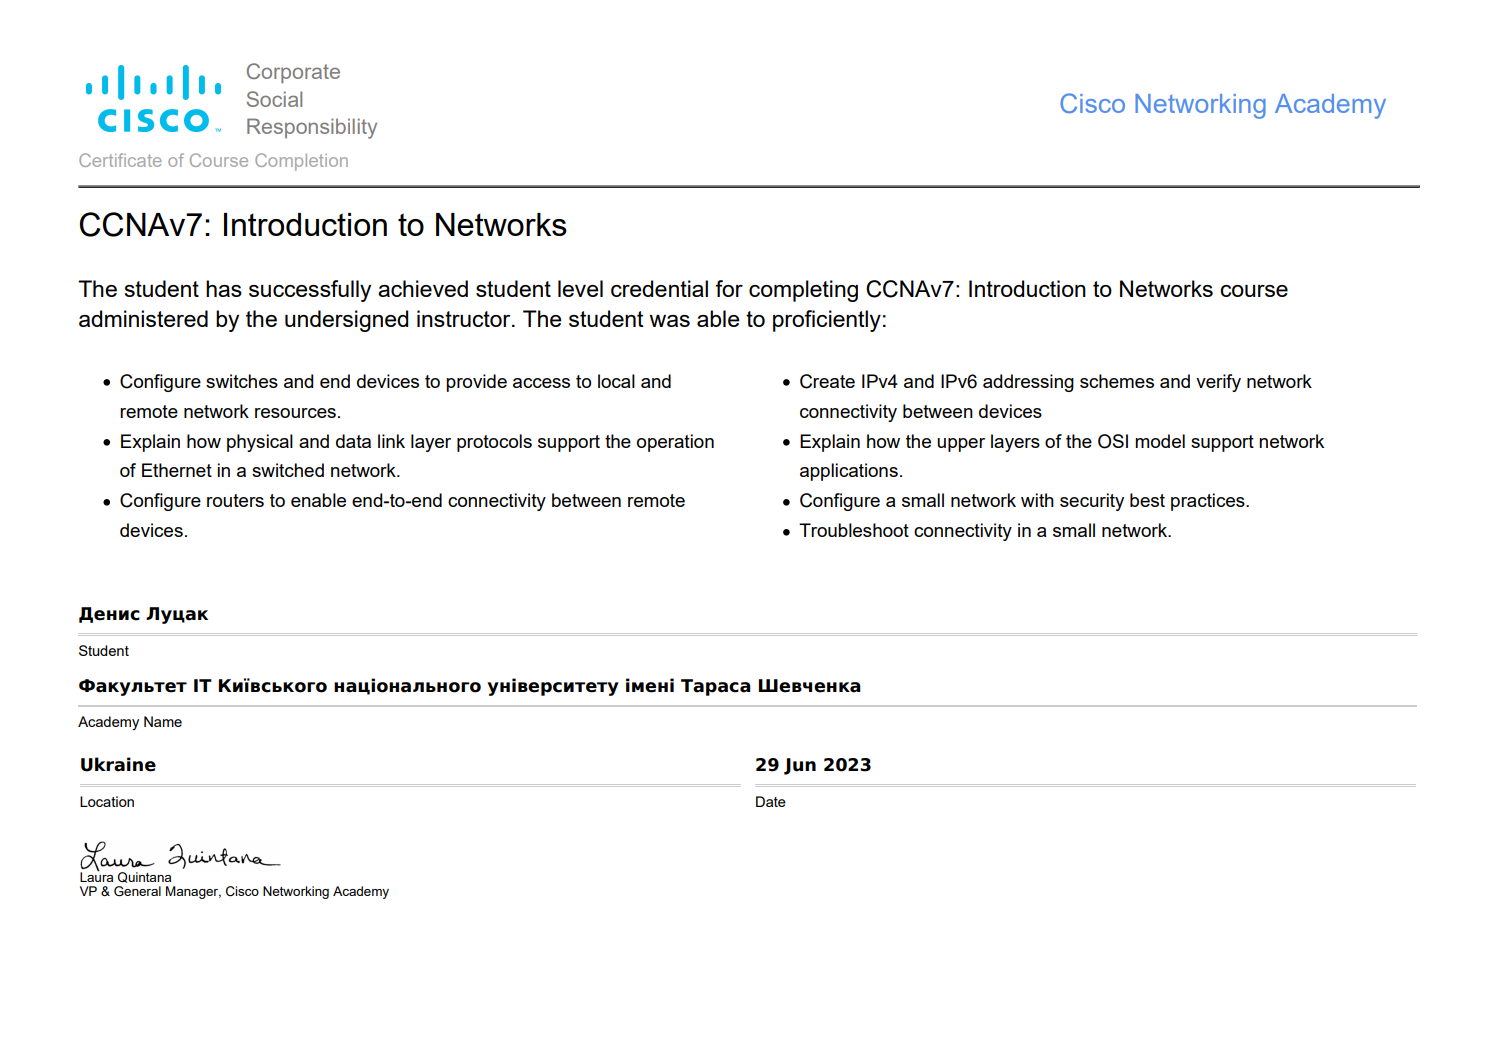The image size is (1498, 1052).
Task: Click the VP & General Manager title line
Action: 234,892
